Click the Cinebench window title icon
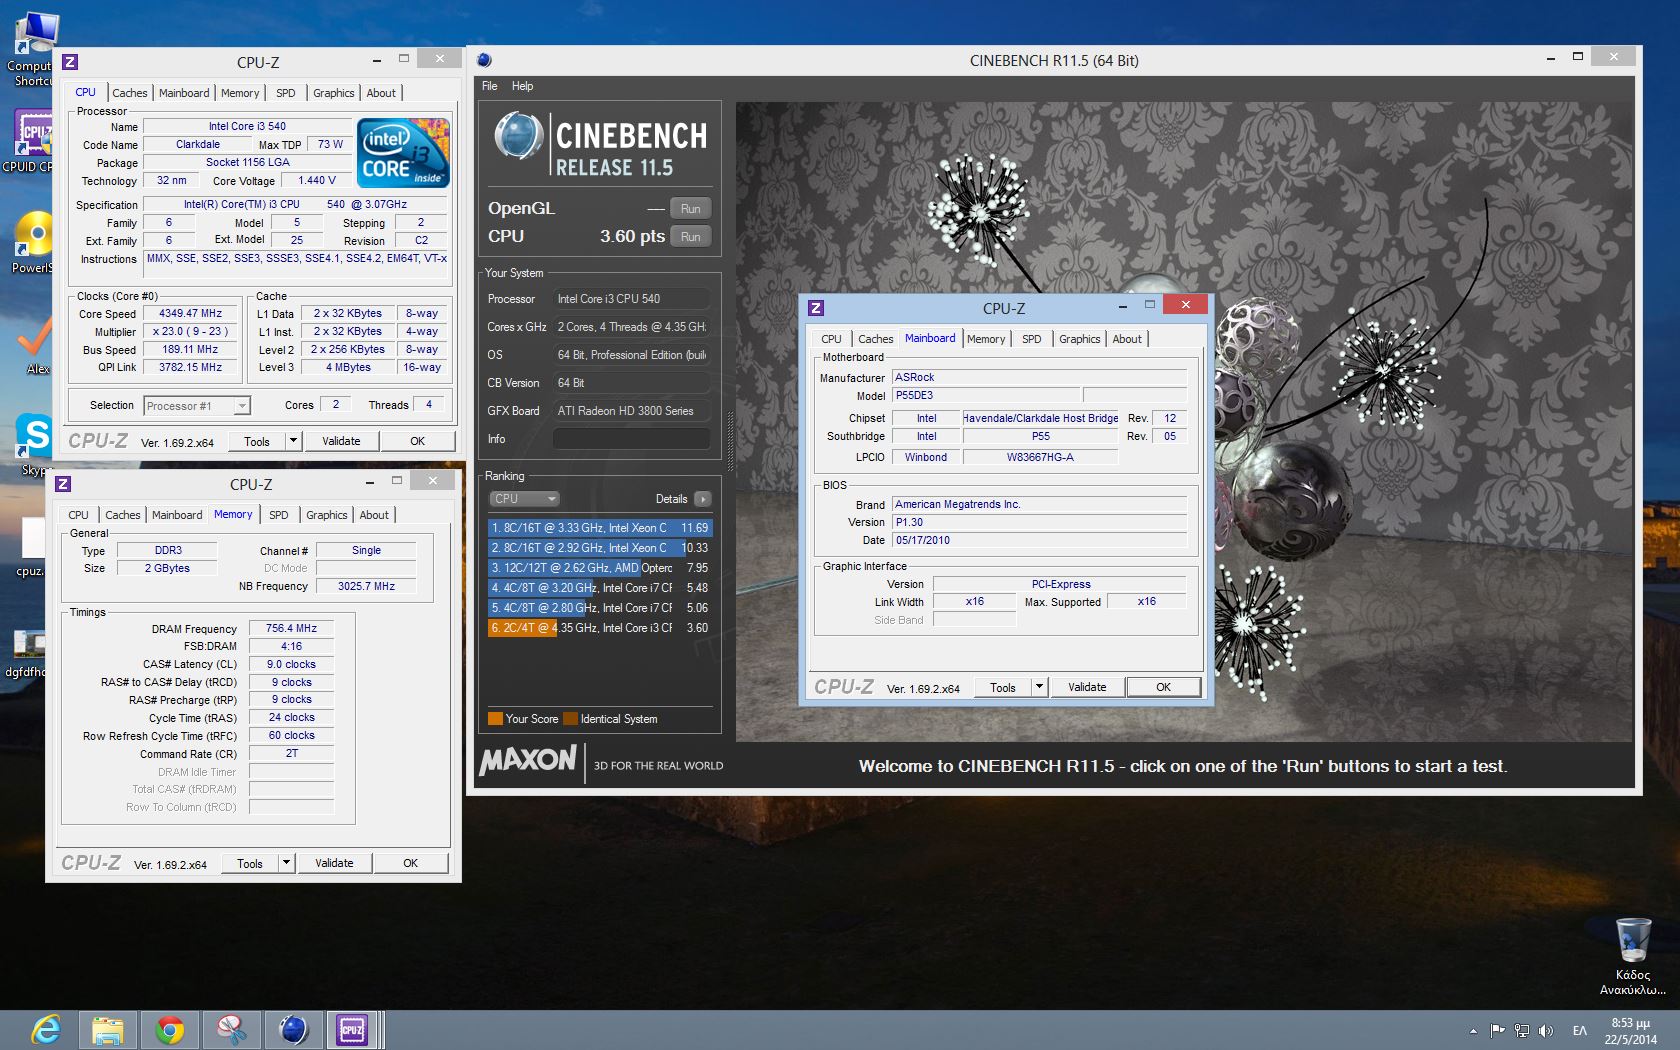Screen dimensions: 1680x1050 (485, 60)
